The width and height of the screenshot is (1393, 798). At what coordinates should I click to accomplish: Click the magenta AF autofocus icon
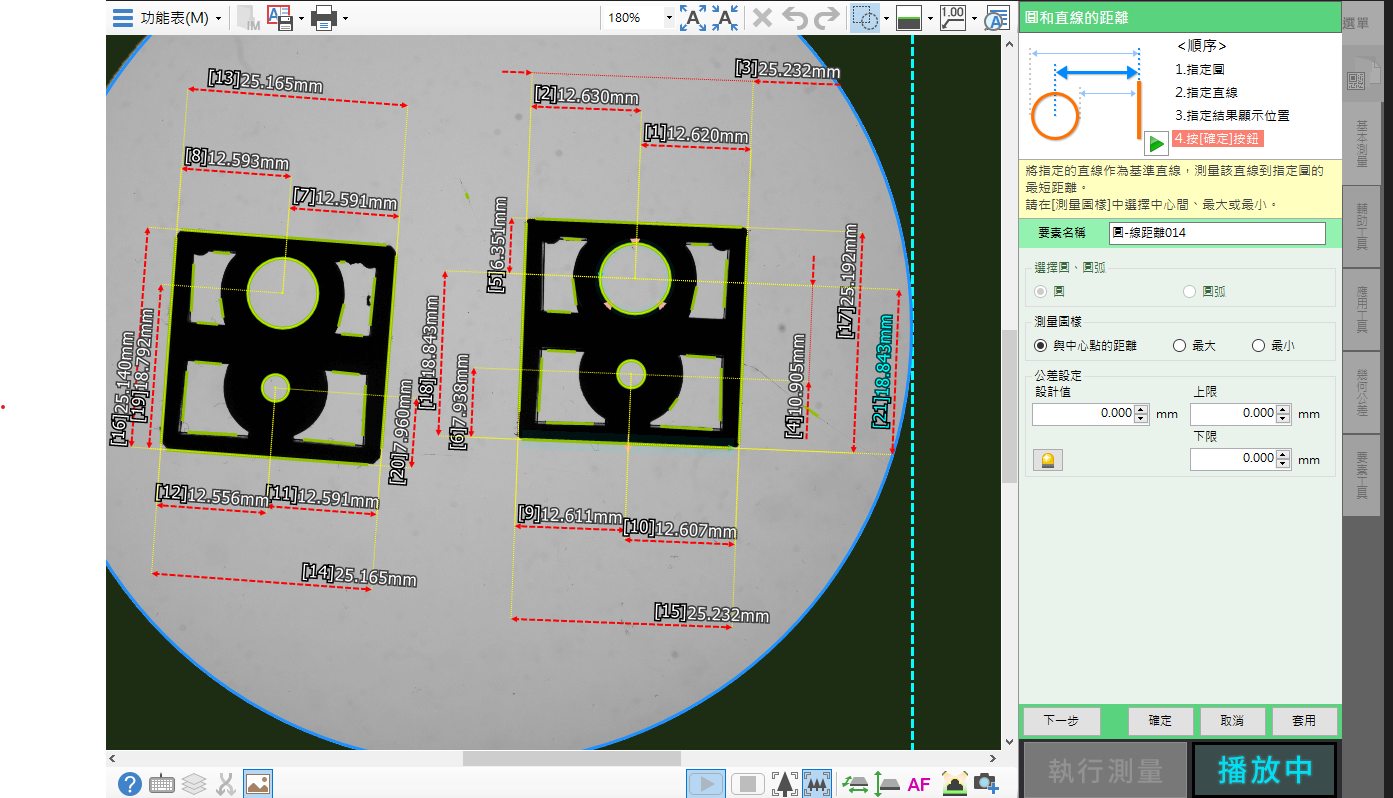[918, 784]
